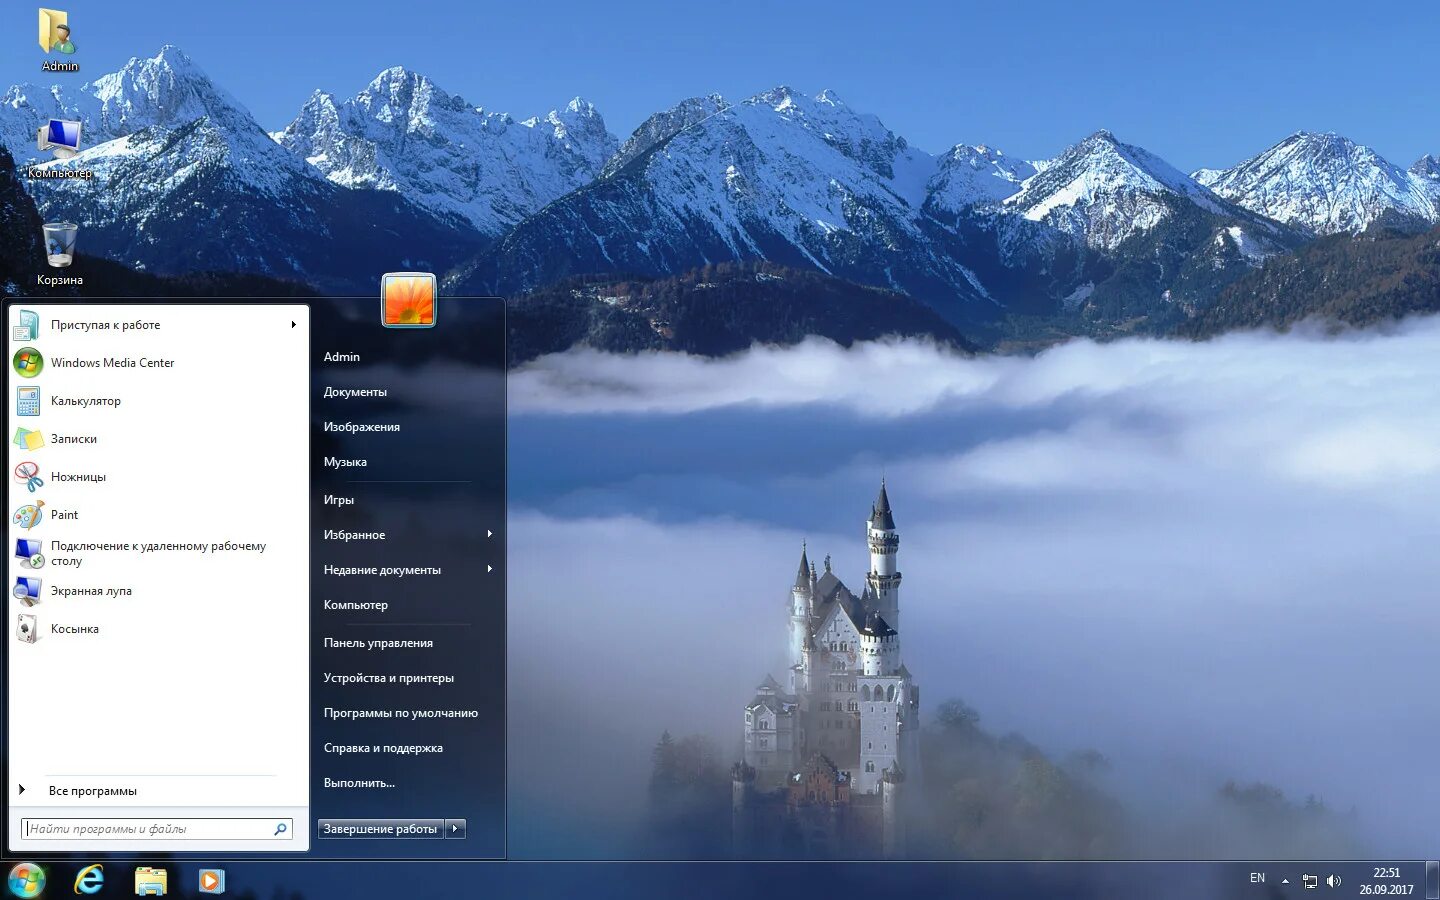
Task: Open Справка и поддержка
Action: point(383,748)
